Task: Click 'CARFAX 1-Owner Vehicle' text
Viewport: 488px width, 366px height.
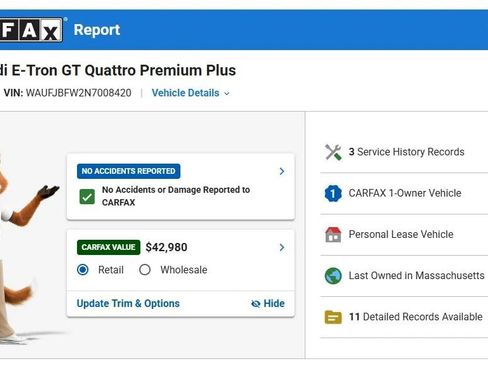Action: pyautogui.click(x=405, y=193)
